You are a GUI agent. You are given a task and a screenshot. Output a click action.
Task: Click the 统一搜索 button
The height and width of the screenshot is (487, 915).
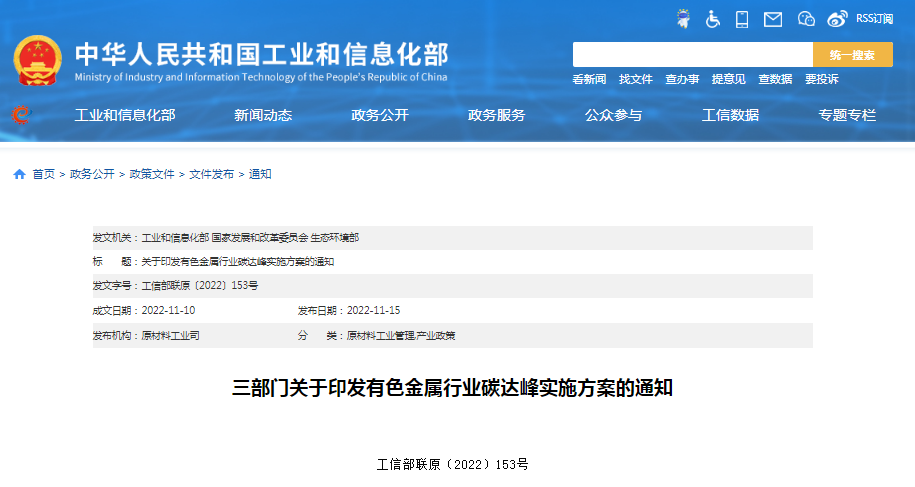point(853,54)
